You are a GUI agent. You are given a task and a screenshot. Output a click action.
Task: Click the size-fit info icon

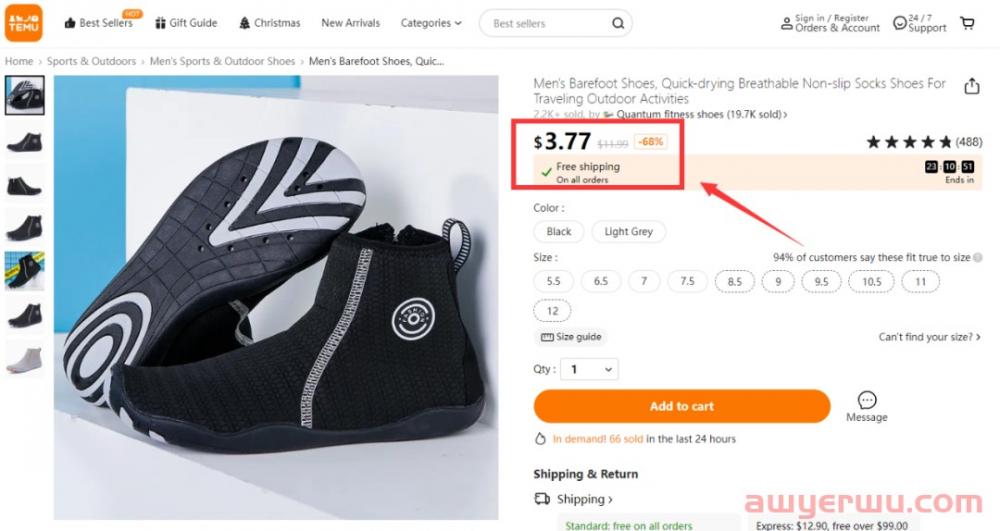coord(978,258)
